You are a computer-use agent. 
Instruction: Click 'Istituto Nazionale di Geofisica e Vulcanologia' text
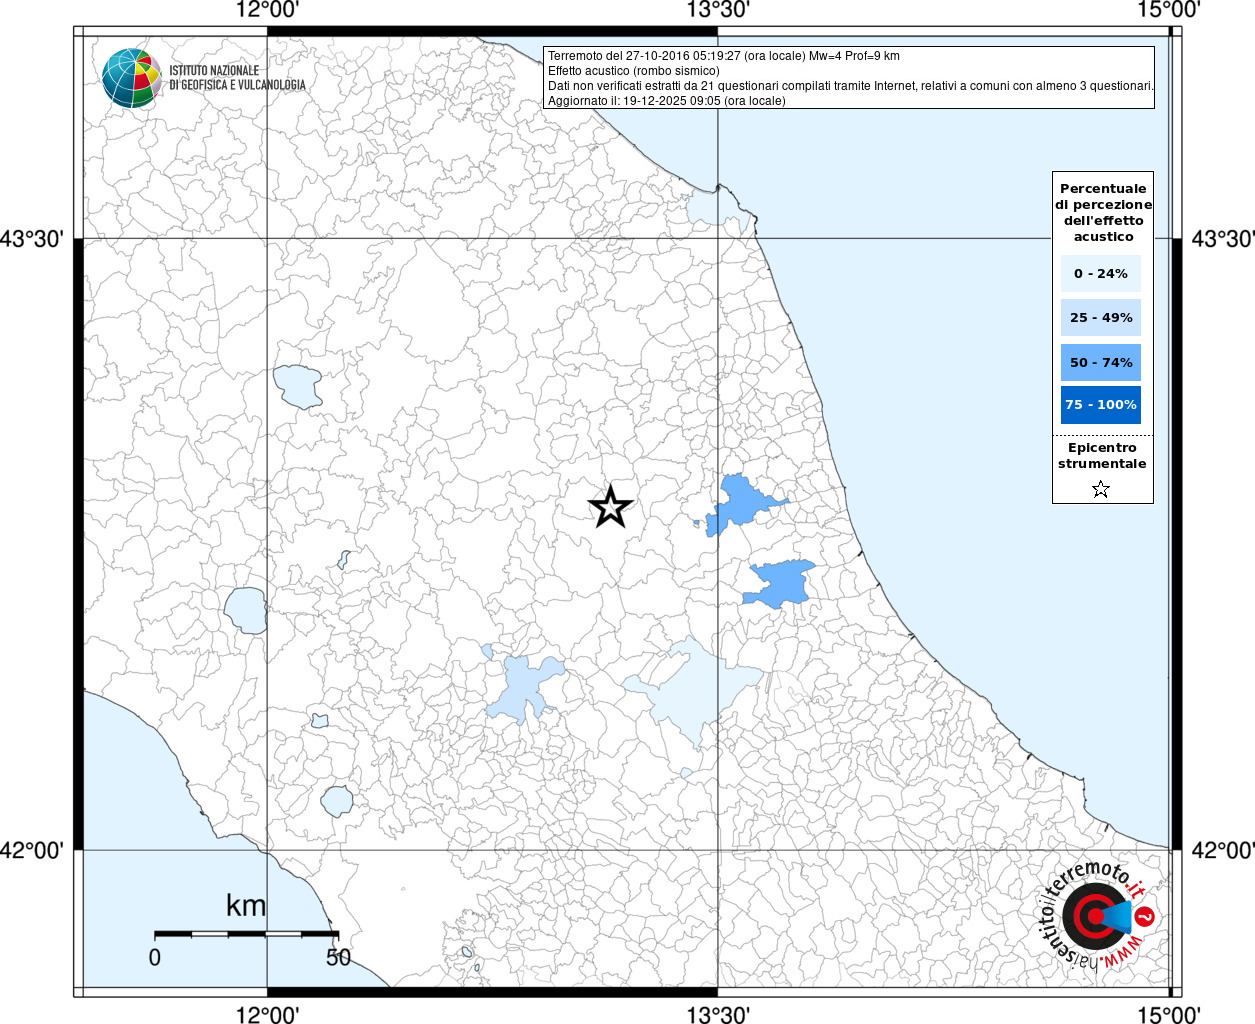(x=237, y=78)
